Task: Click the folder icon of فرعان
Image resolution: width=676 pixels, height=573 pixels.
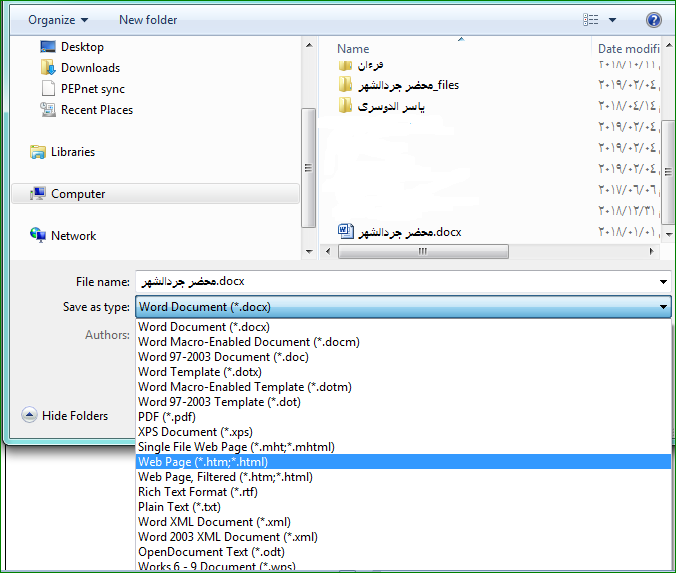Action: [x=345, y=65]
